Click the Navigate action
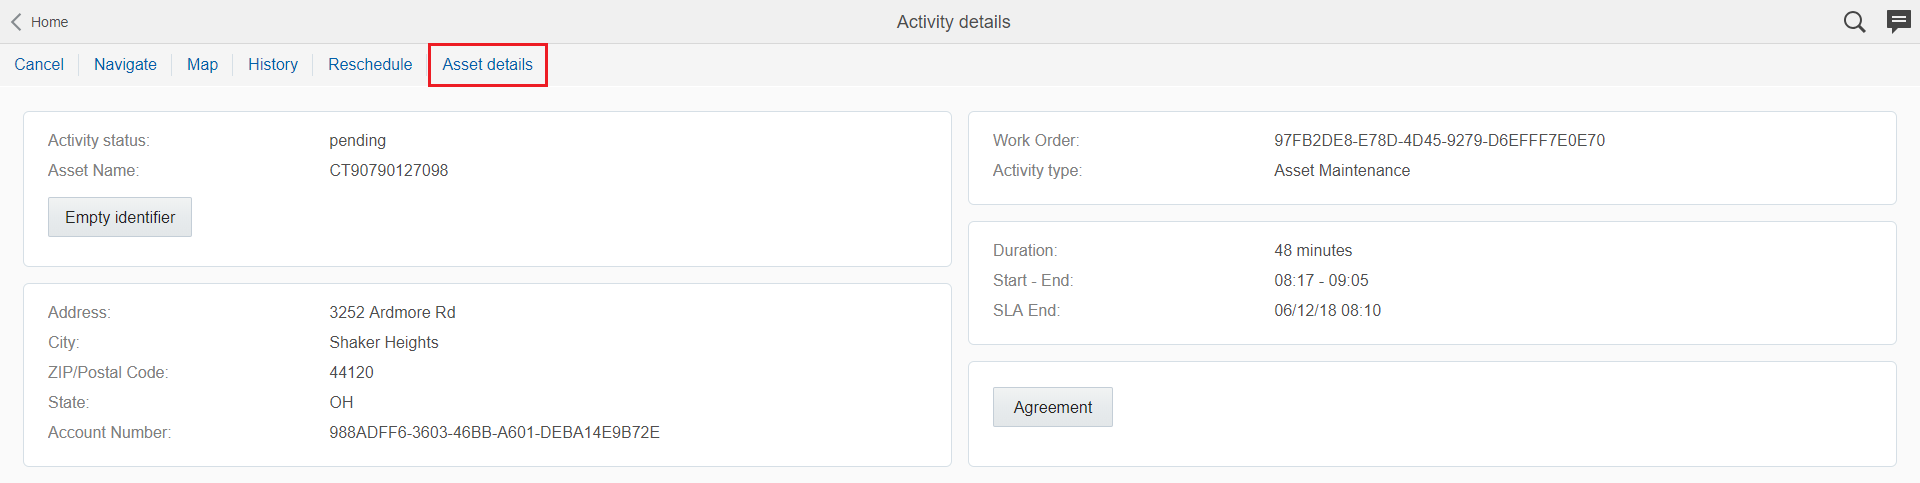The height and width of the screenshot is (483, 1920). [x=125, y=64]
